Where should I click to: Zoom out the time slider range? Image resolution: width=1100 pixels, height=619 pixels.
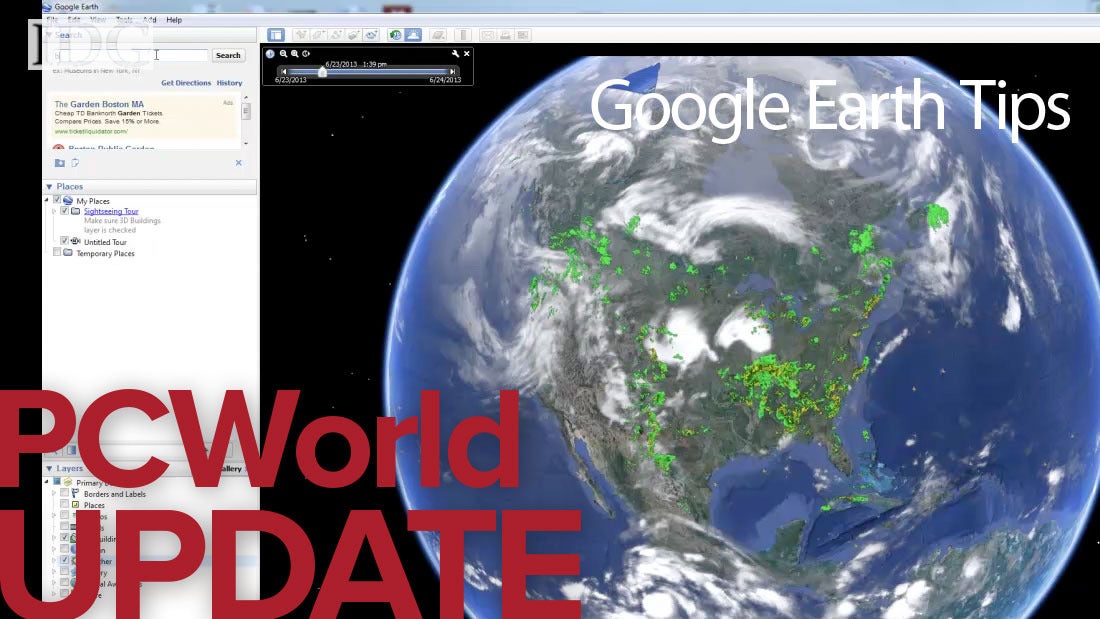[x=283, y=53]
